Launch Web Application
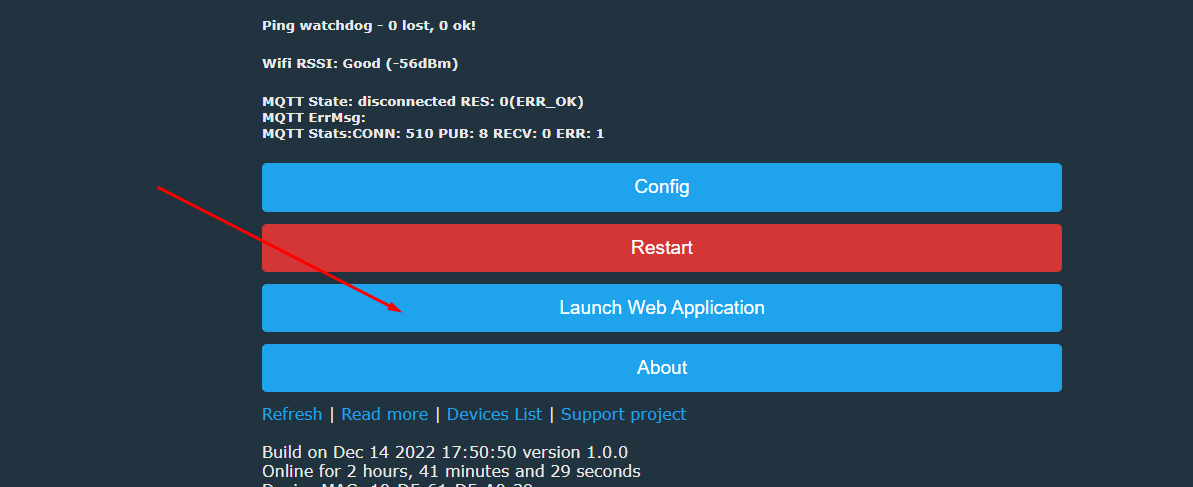1193x487 pixels. click(661, 308)
